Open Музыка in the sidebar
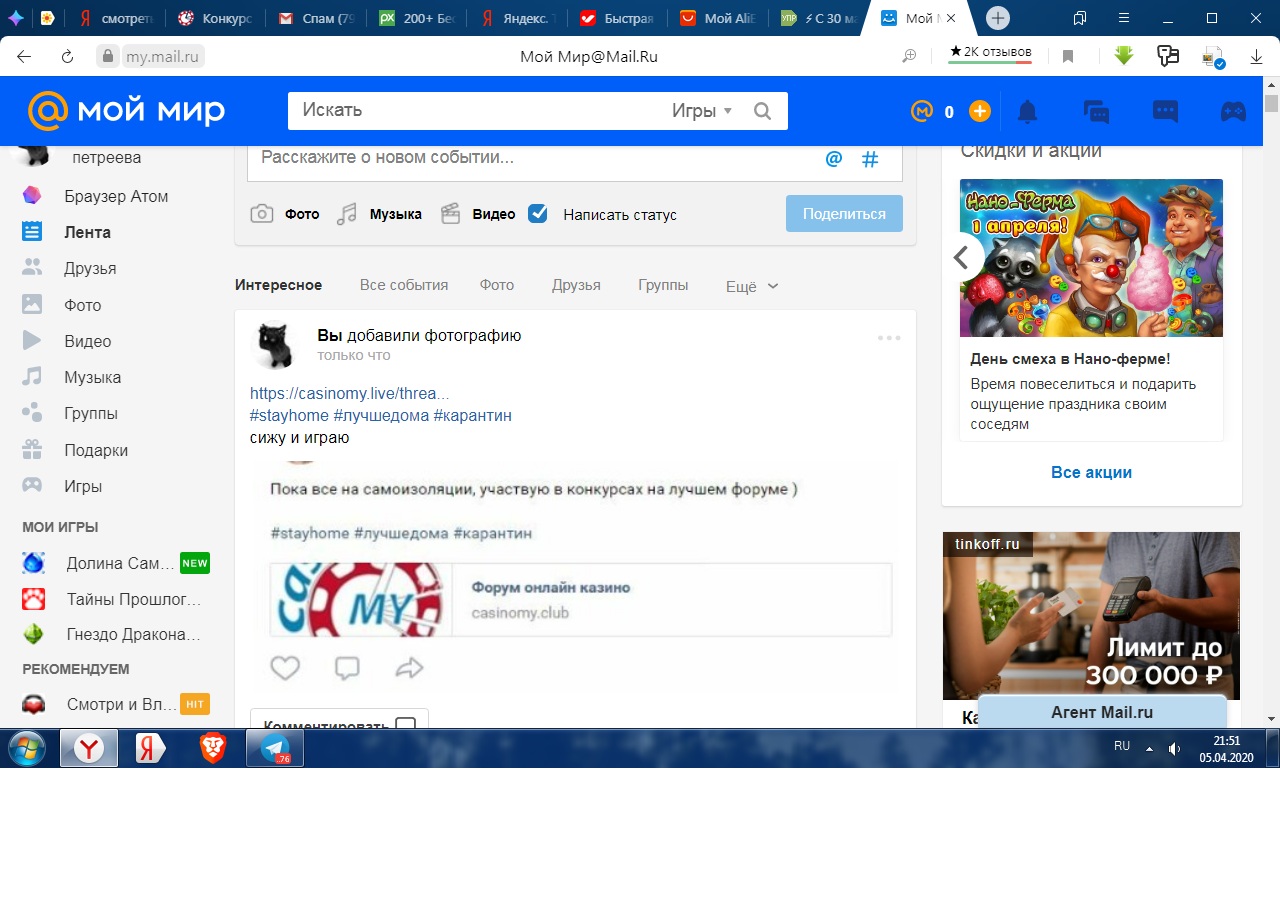Image resolution: width=1280 pixels, height=912 pixels. 71,377
